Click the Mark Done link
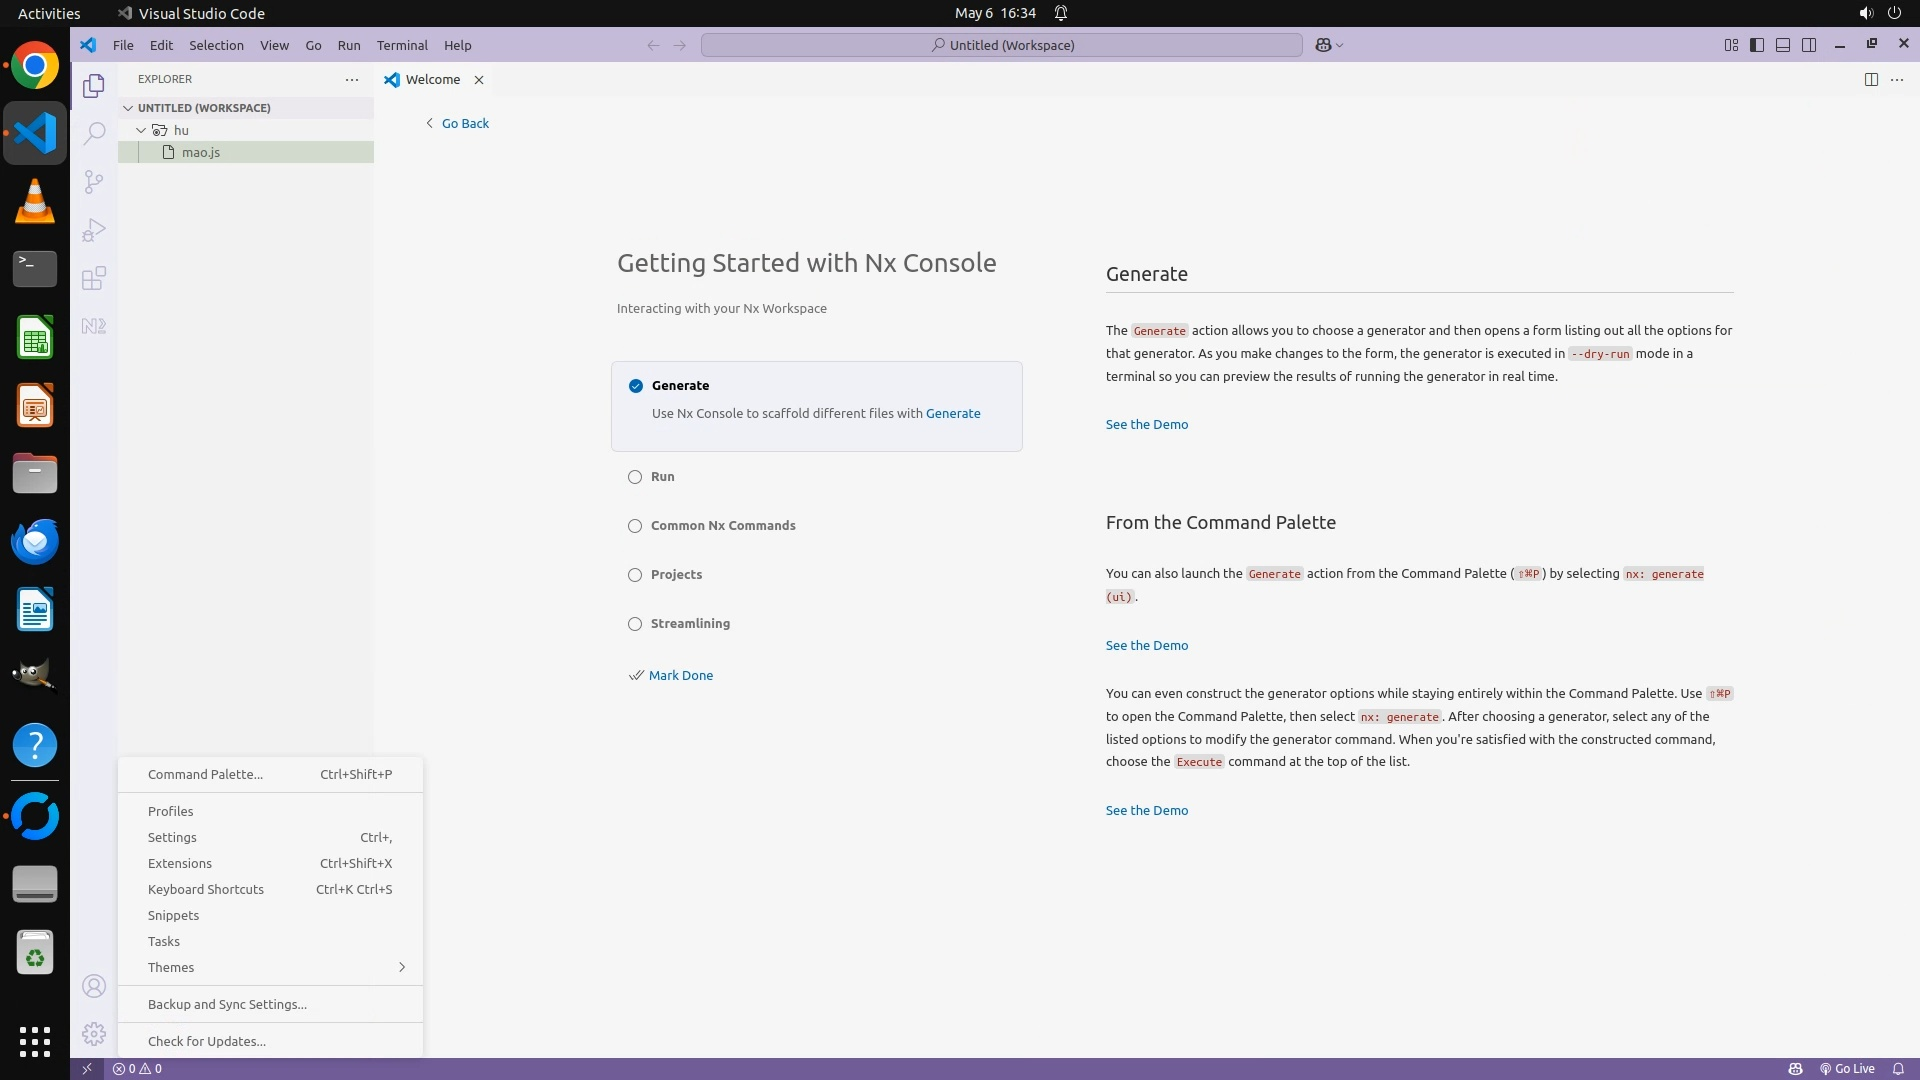 (680, 676)
